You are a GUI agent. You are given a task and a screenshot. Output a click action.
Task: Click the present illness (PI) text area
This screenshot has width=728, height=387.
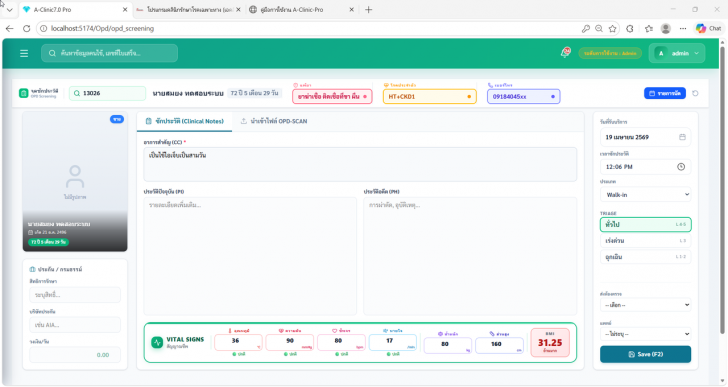click(x=250, y=256)
